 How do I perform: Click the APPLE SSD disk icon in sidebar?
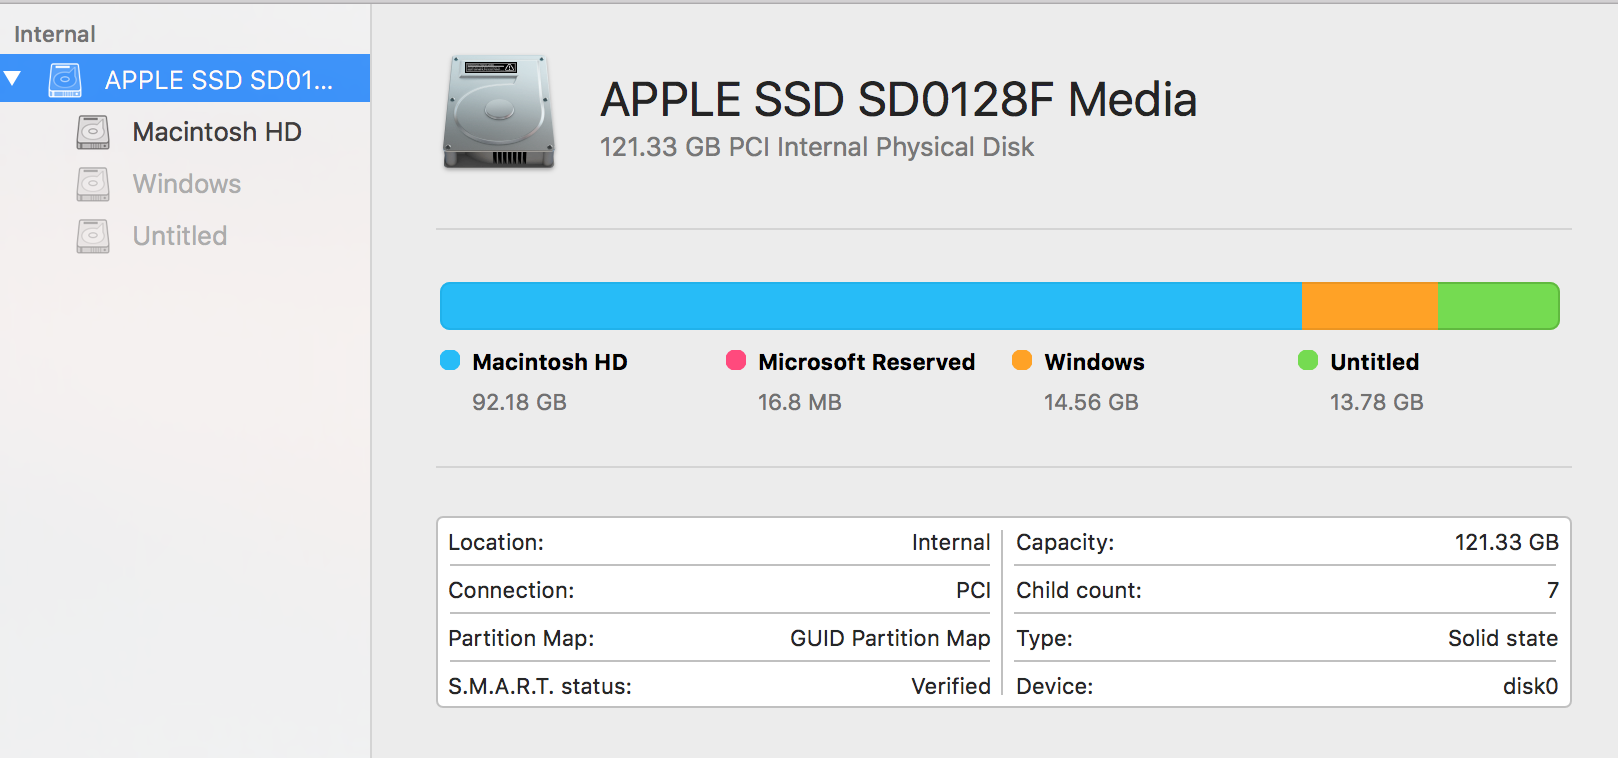pyautogui.click(x=66, y=78)
